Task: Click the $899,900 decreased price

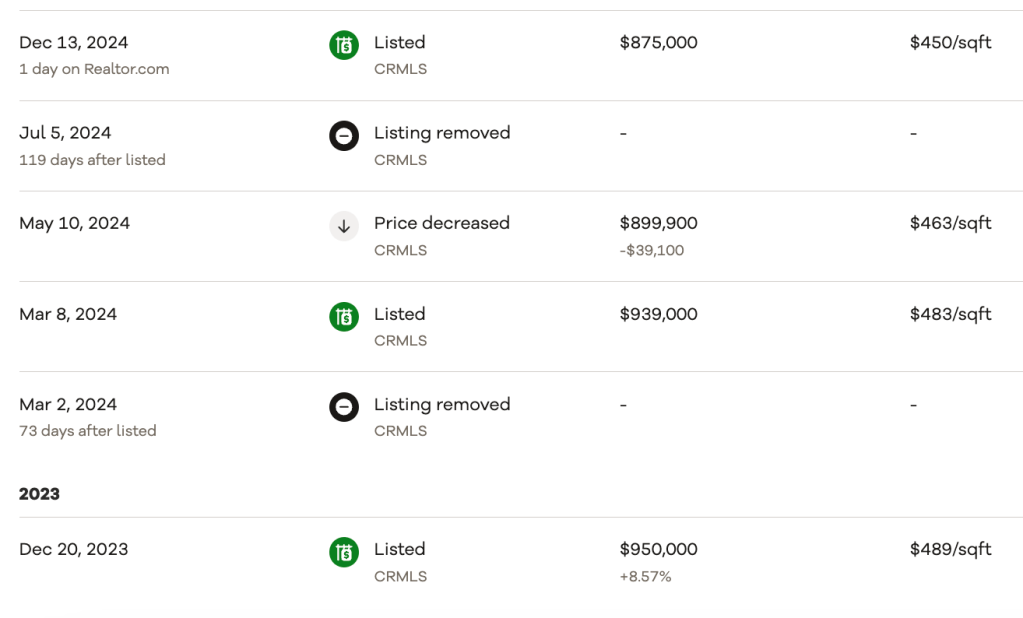Action: tap(658, 223)
